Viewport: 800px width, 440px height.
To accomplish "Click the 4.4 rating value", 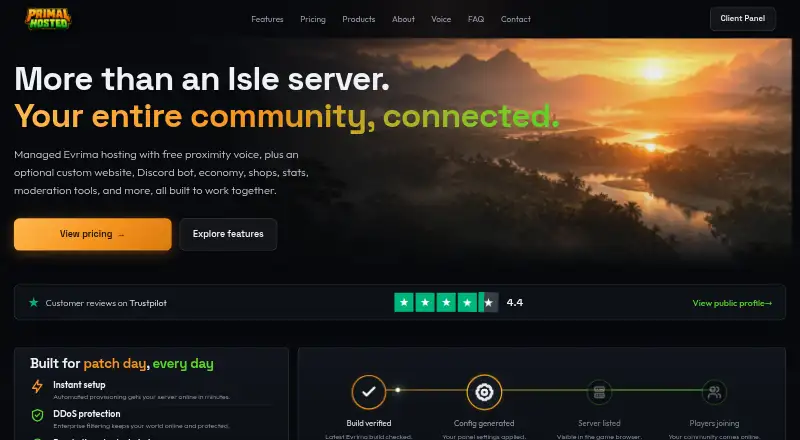I will 515,303.
